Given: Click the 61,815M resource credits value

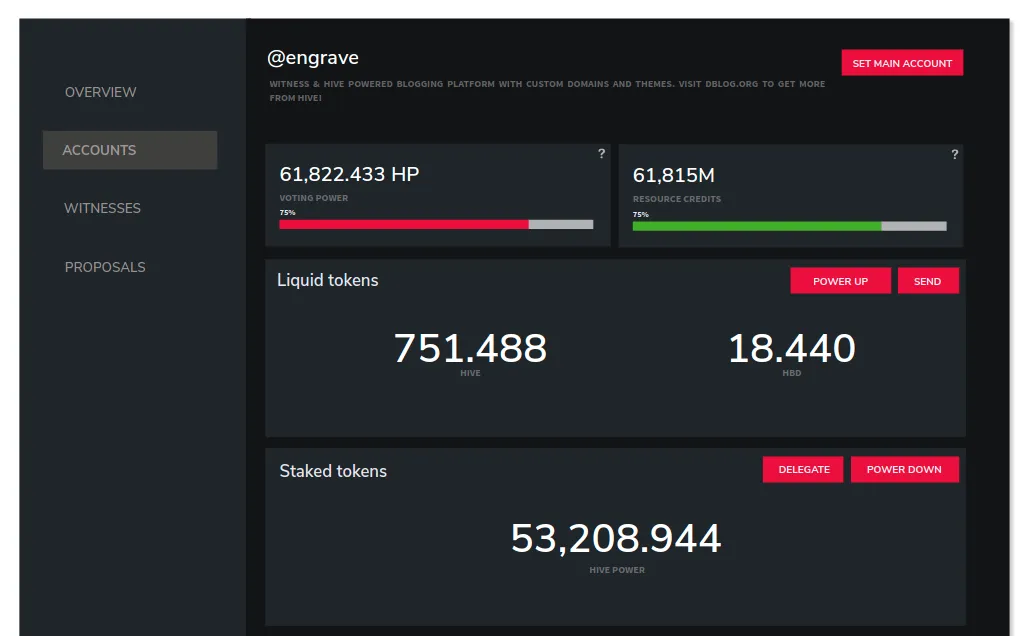Looking at the screenshot, I should pyautogui.click(x=674, y=175).
